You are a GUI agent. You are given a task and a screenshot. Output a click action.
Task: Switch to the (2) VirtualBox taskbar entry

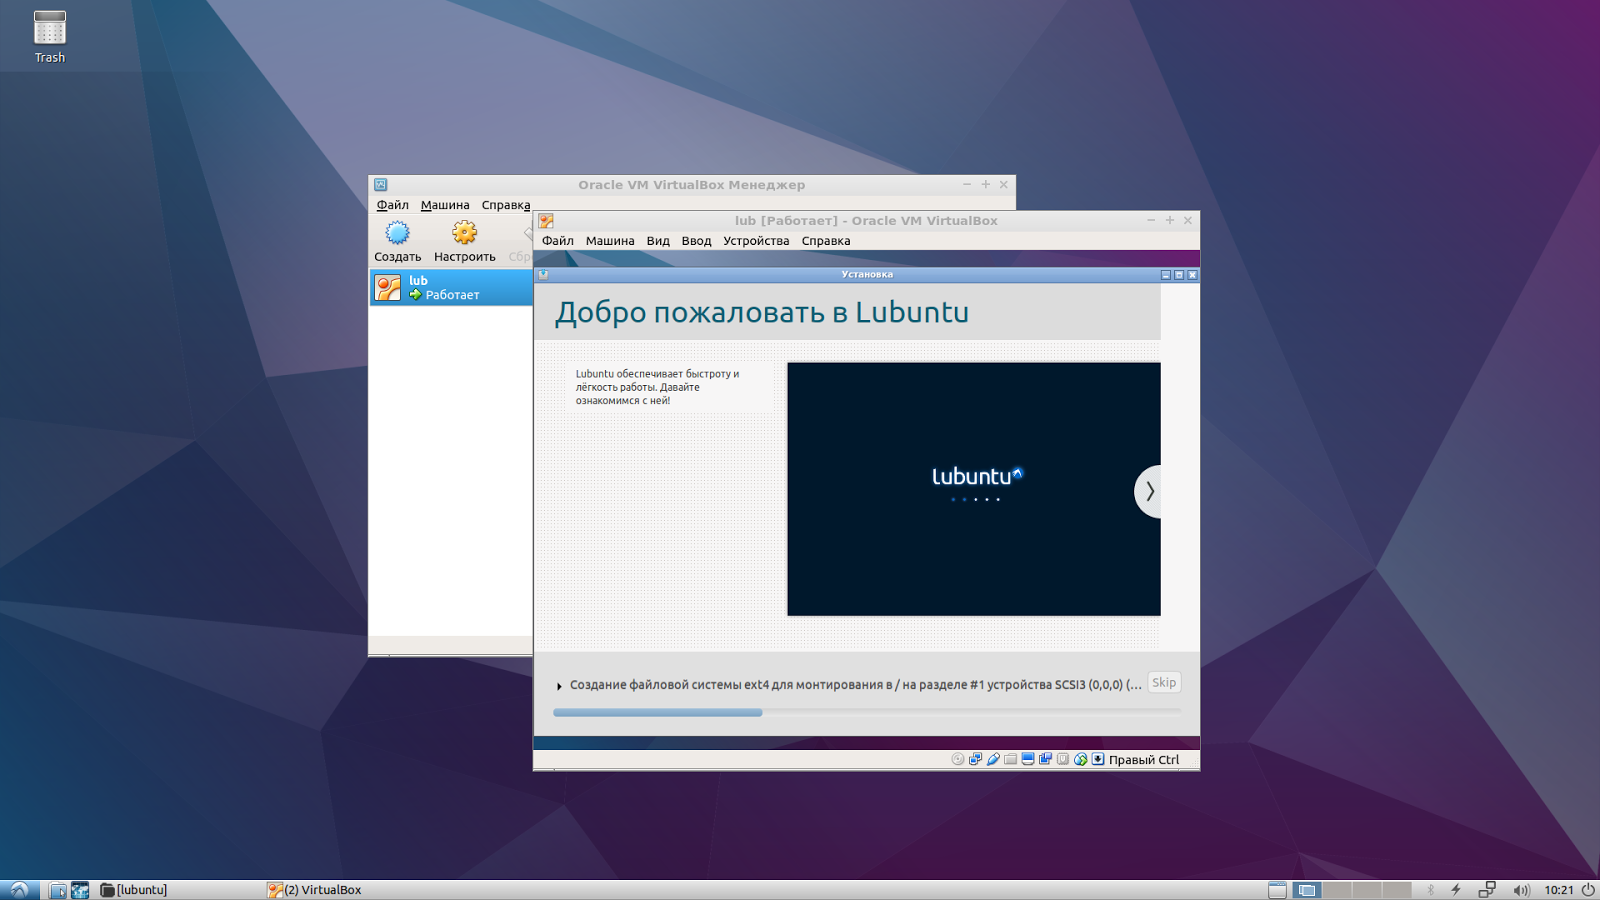coord(314,890)
